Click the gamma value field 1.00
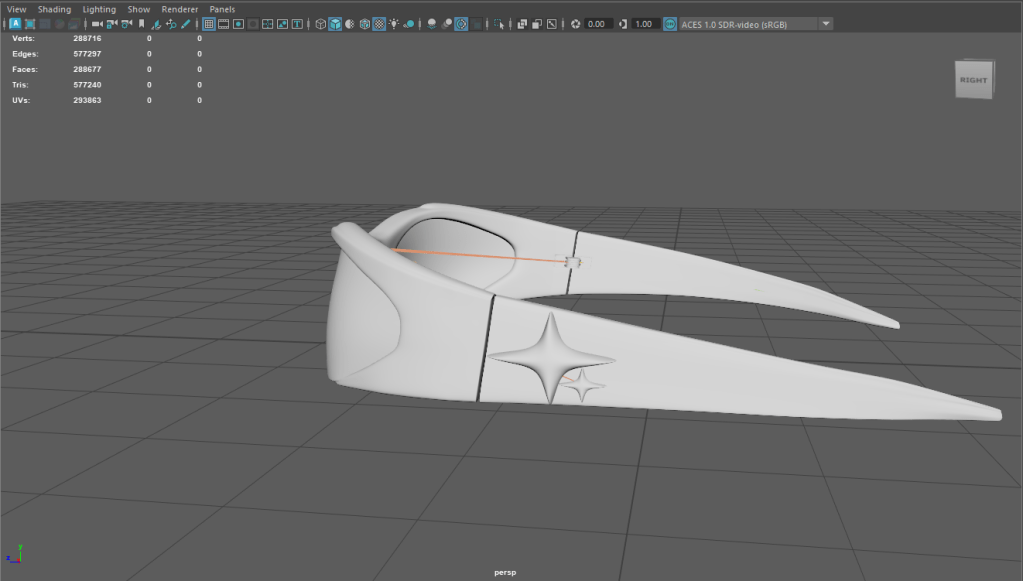This screenshot has height=581, width=1023. (x=645, y=24)
